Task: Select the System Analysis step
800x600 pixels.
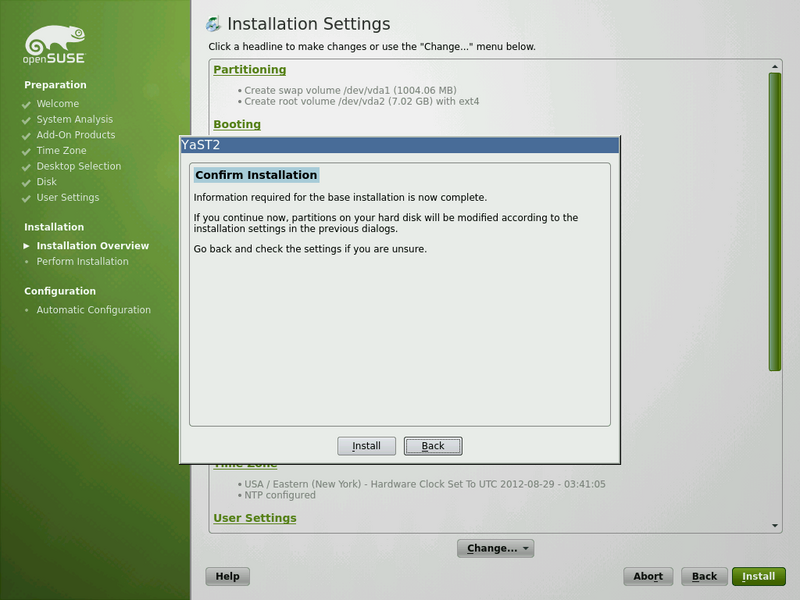Action: coord(74,119)
